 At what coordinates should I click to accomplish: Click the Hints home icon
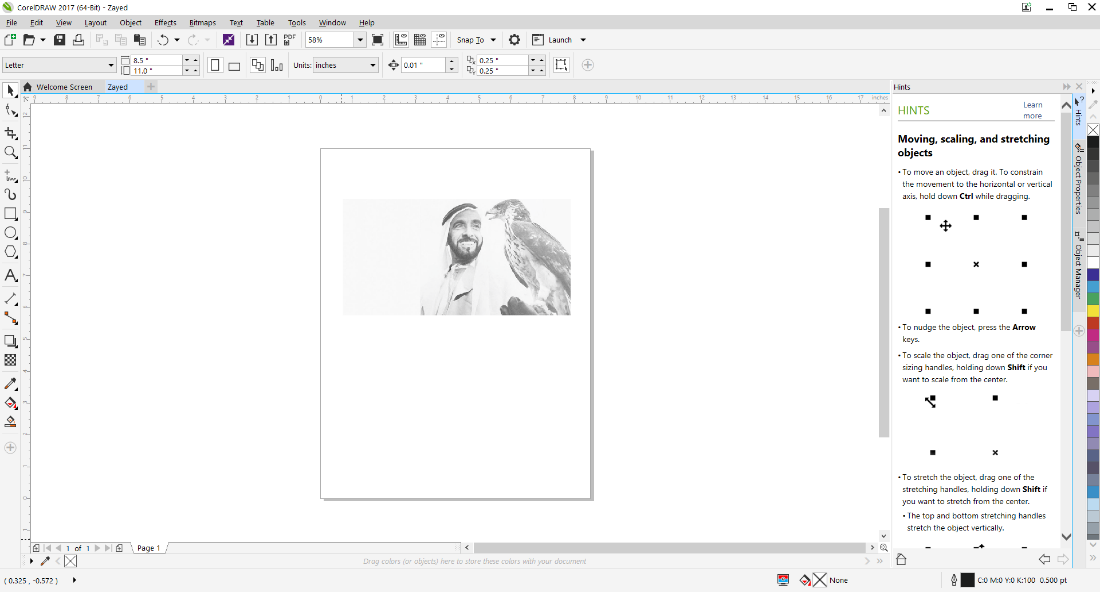901,560
